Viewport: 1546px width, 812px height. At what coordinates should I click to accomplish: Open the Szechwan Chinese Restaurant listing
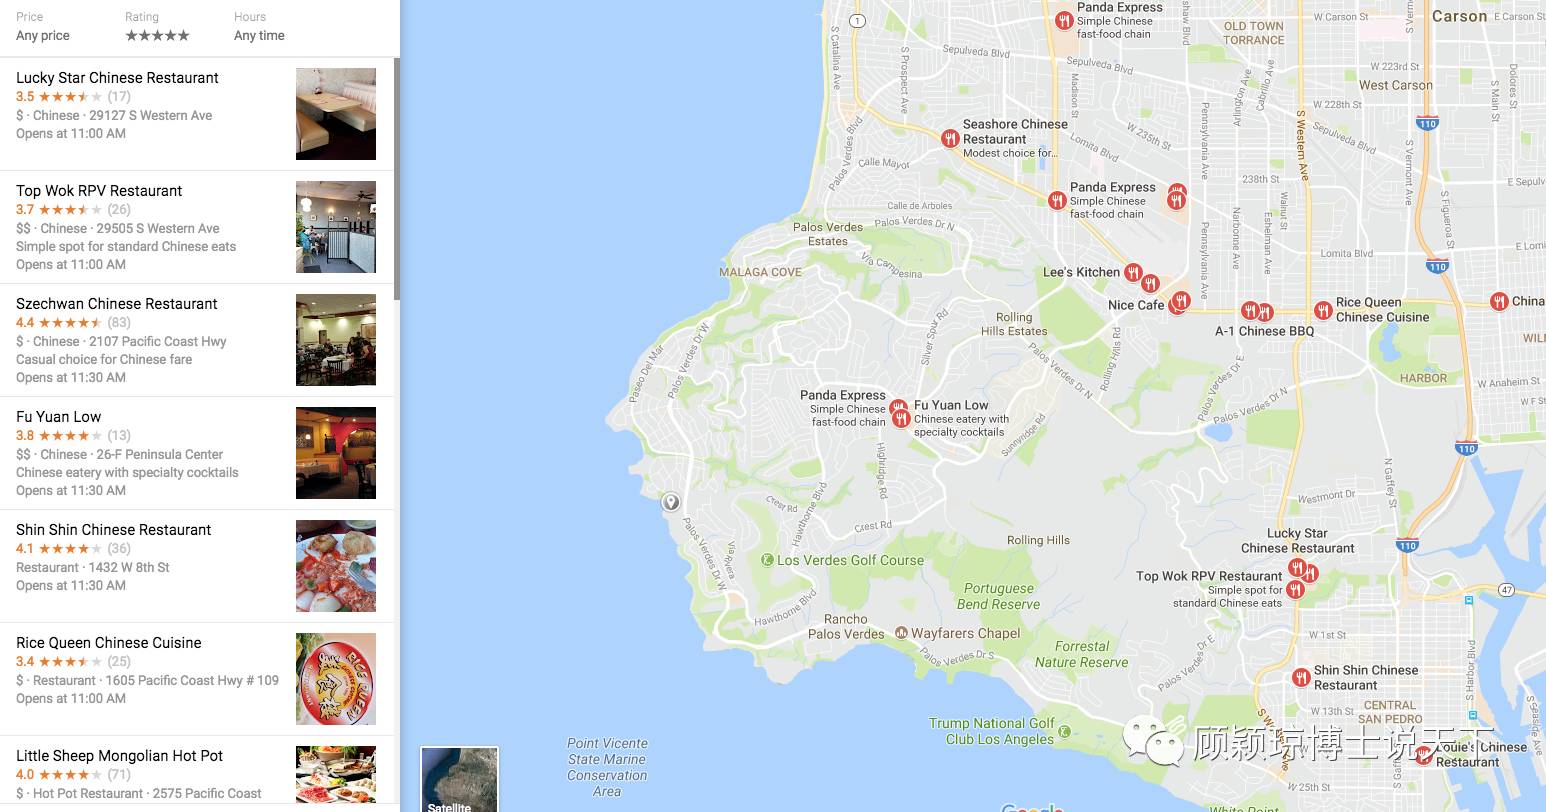tap(197, 340)
